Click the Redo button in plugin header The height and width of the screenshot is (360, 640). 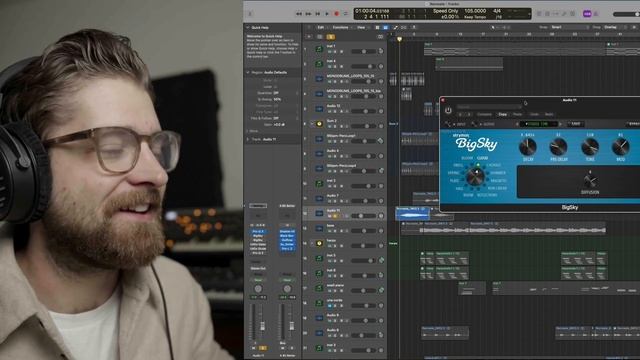[x=549, y=114]
